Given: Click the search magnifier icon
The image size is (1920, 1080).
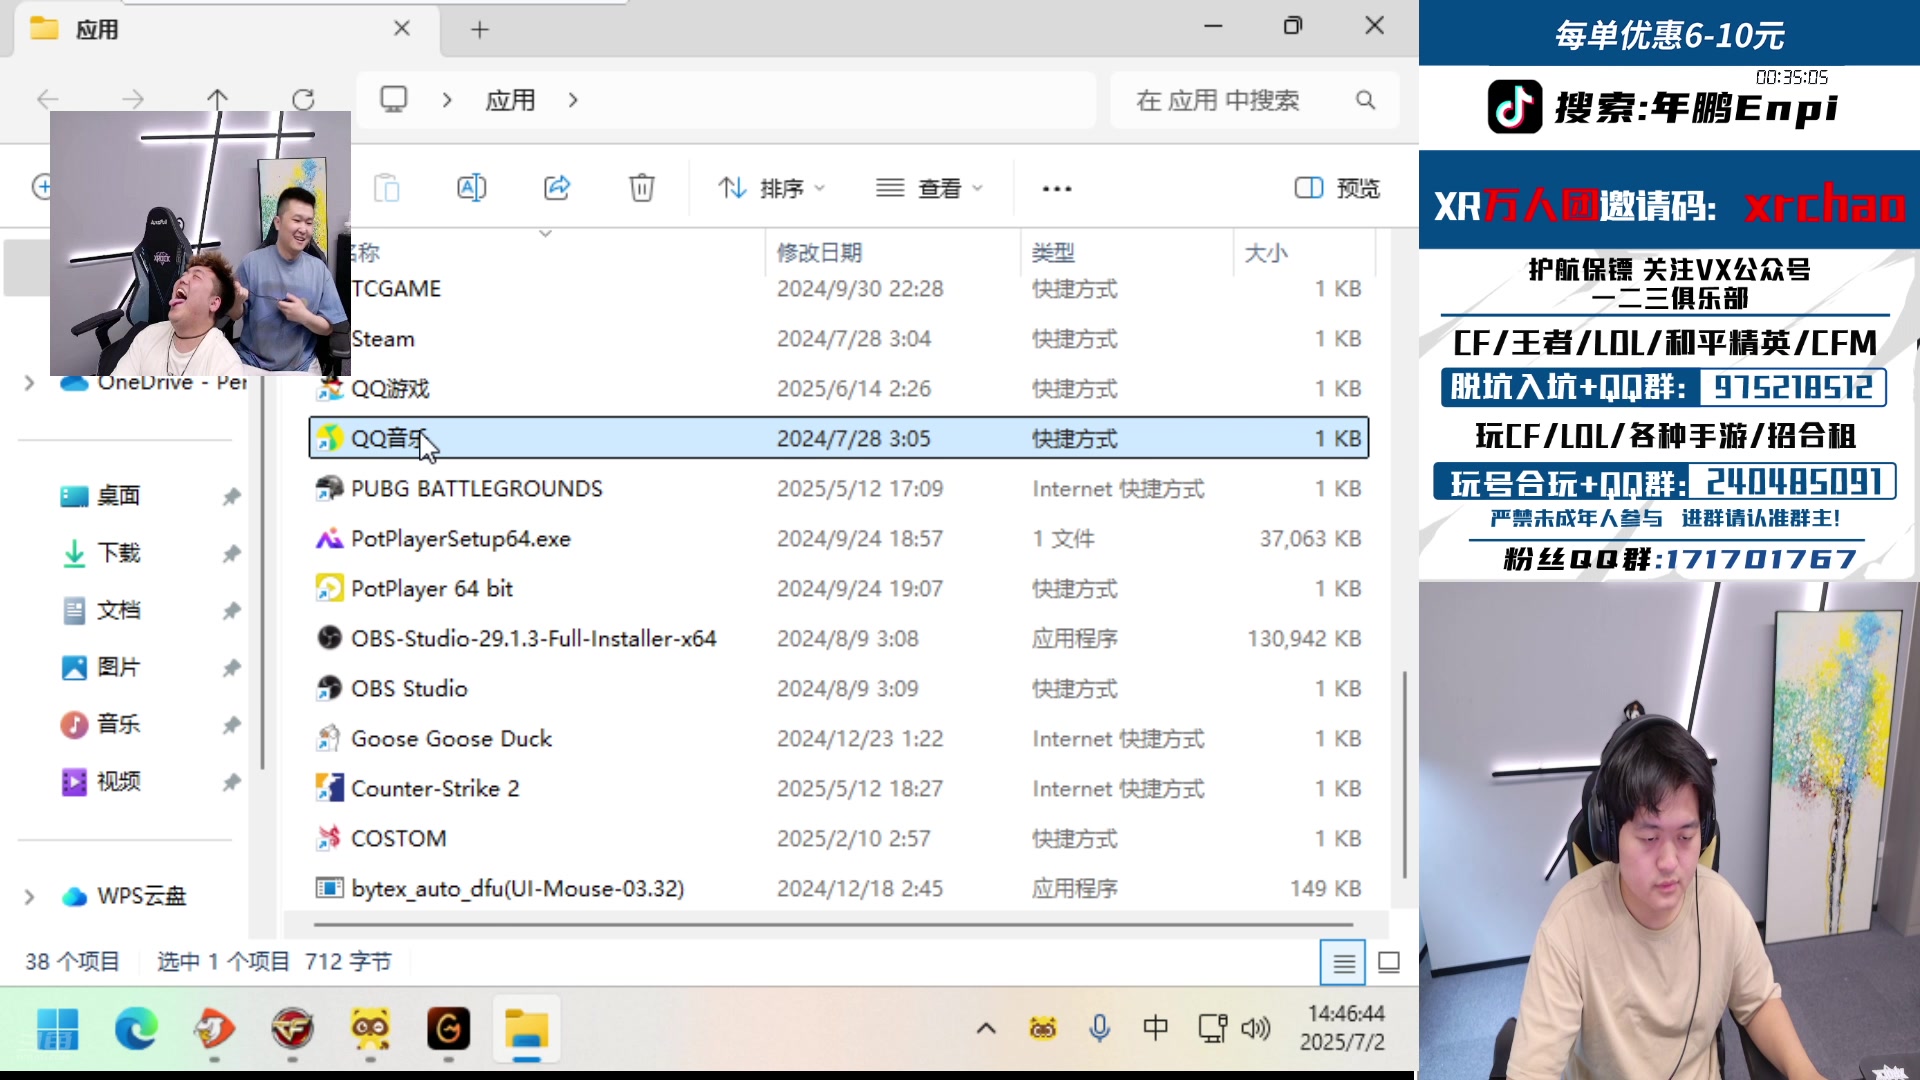Looking at the screenshot, I should click(1365, 100).
